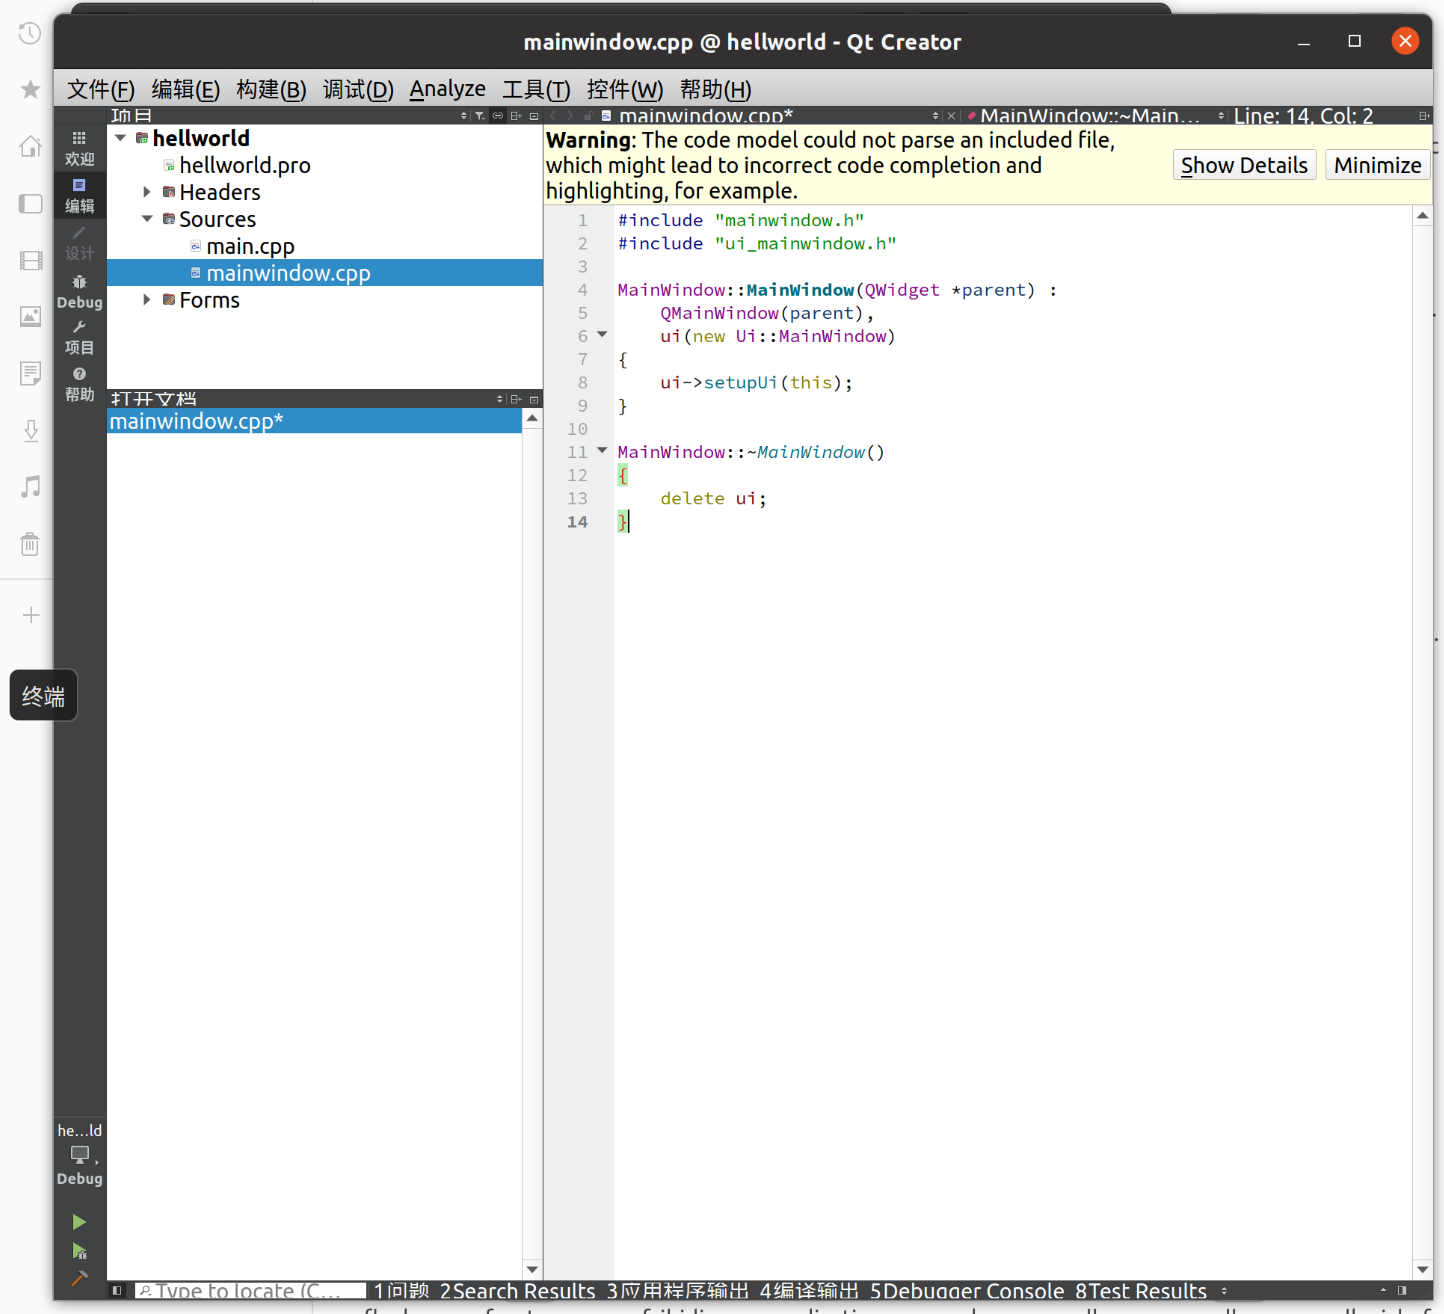Collapse the Sources folder
1444x1314 pixels.
(x=147, y=218)
